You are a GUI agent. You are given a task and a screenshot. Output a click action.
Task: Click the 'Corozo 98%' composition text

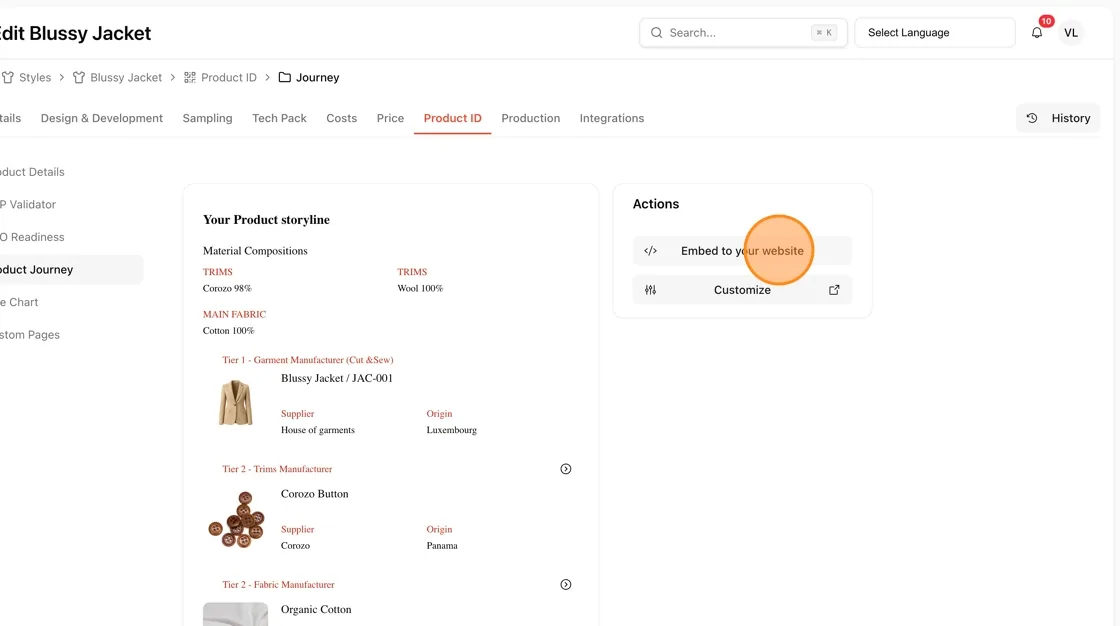pos(227,289)
